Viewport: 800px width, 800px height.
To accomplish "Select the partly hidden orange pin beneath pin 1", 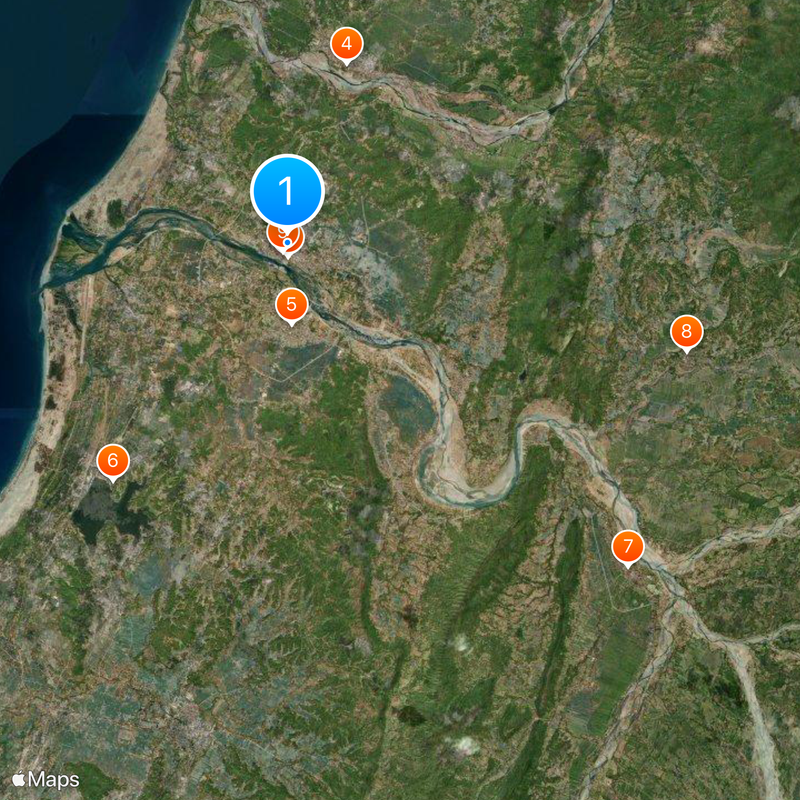I will click(x=286, y=242).
